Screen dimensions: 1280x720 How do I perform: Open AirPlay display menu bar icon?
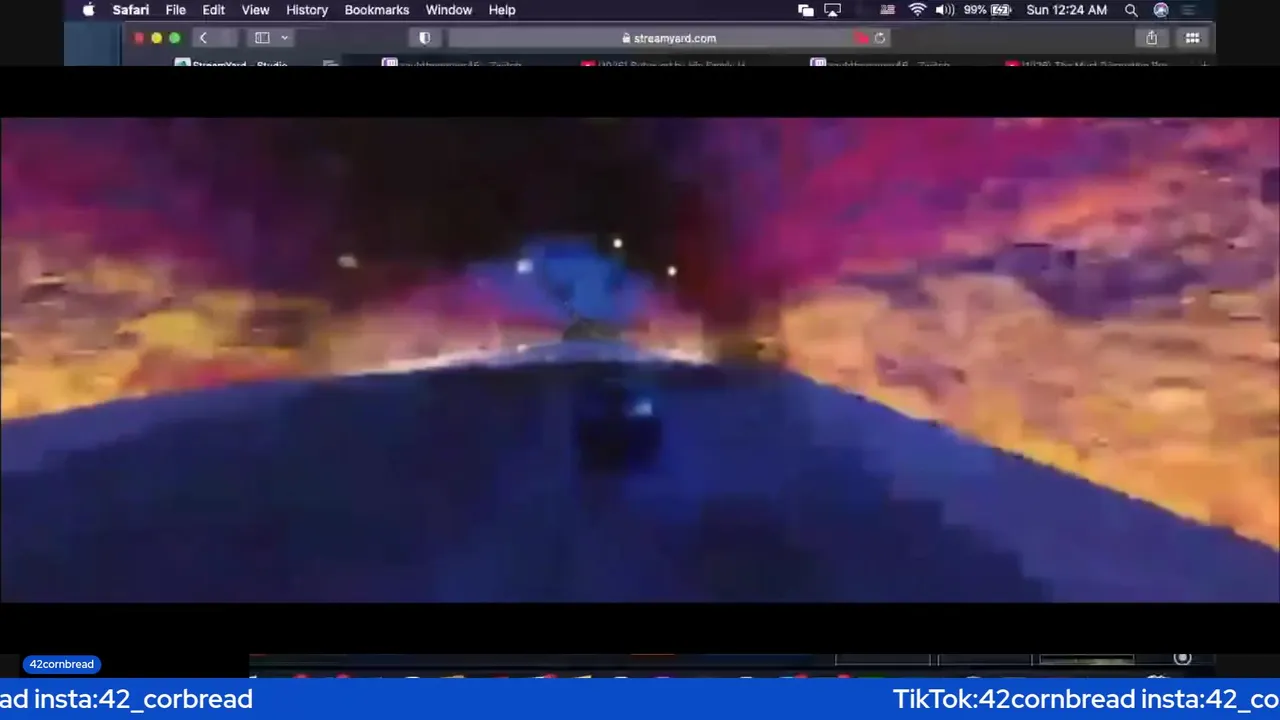pos(832,10)
